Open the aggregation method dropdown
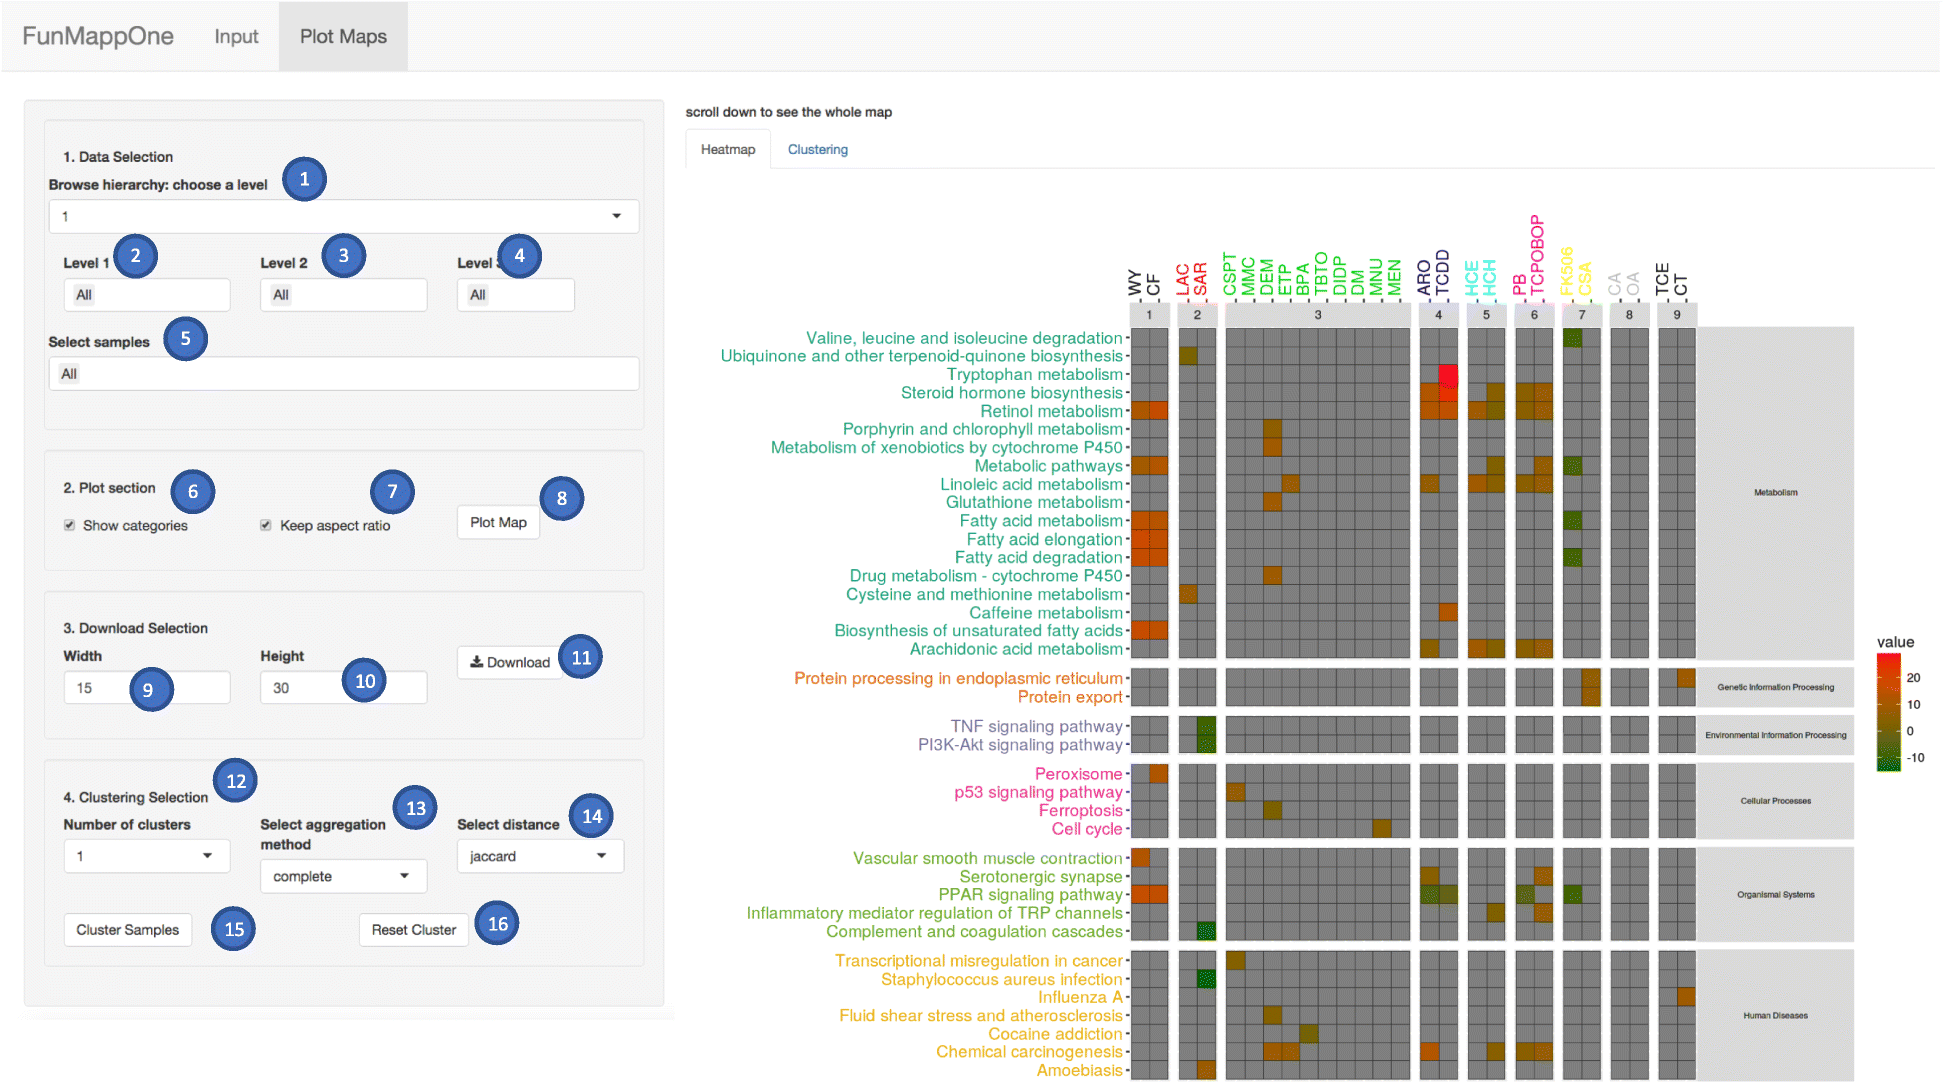Viewport: 1943px width, 1082px height. pyautogui.click(x=343, y=876)
